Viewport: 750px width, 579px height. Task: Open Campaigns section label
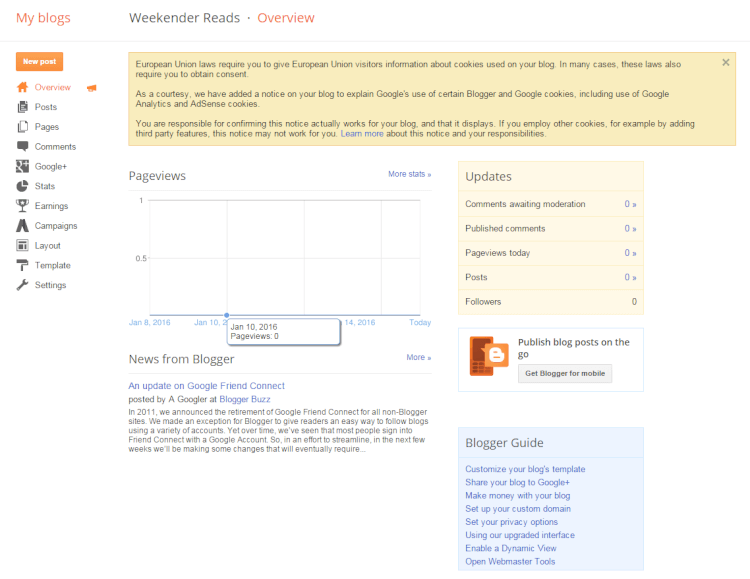pos(56,225)
